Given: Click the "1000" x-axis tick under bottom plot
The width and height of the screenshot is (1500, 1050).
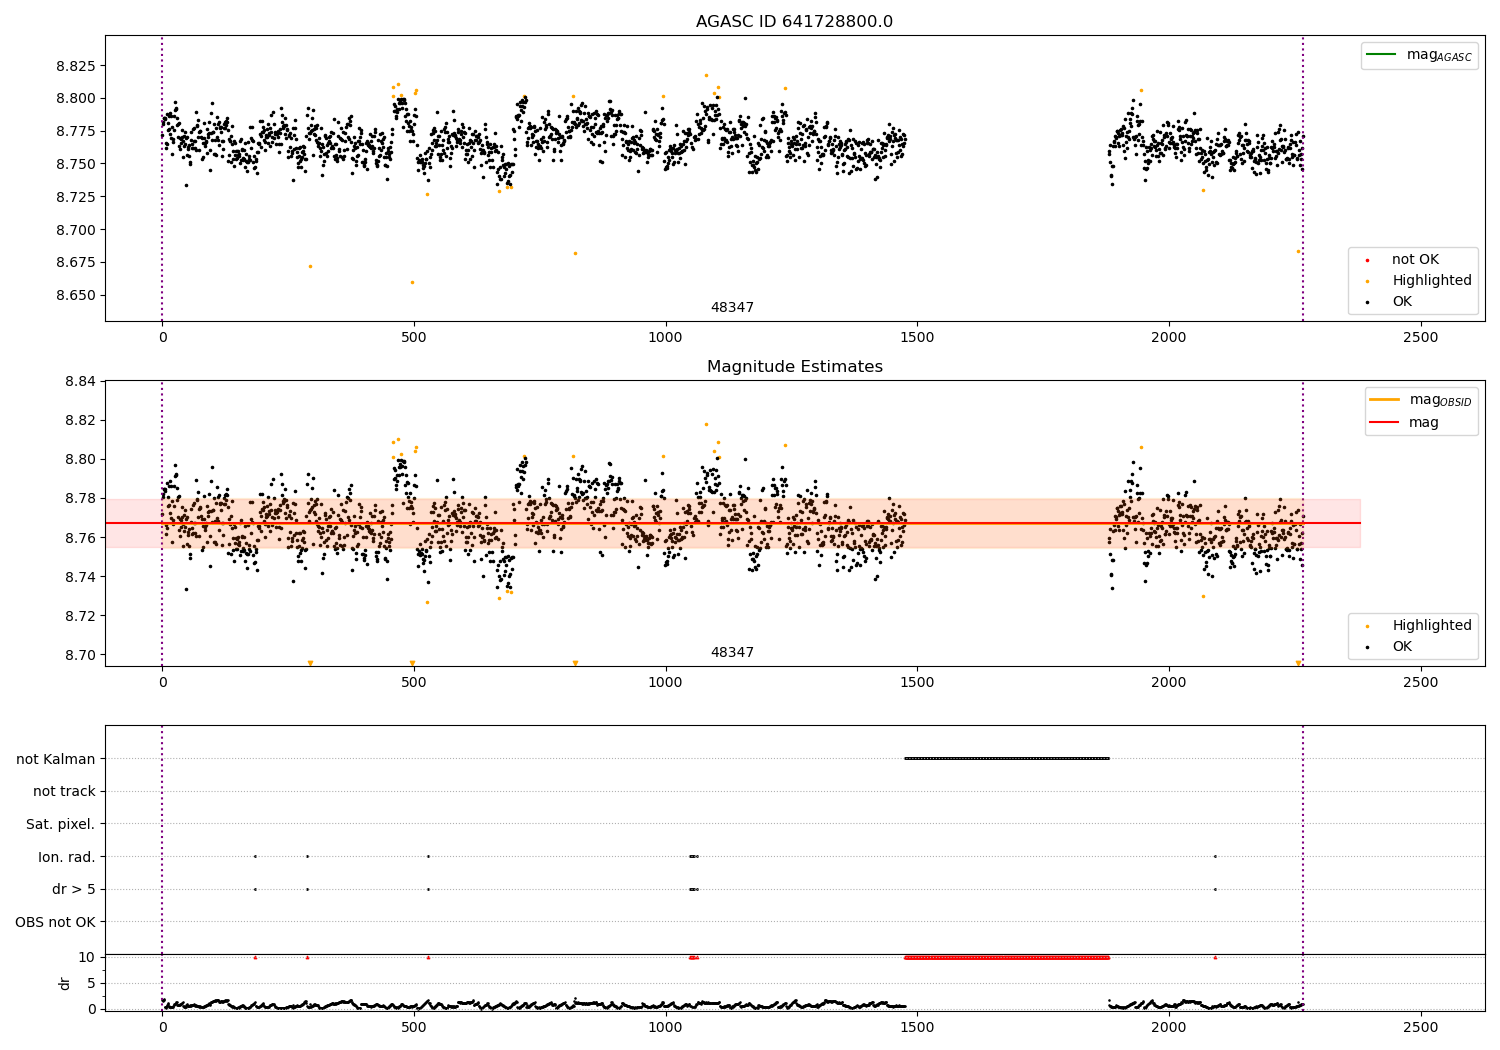Looking at the screenshot, I should click(x=665, y=1028).
